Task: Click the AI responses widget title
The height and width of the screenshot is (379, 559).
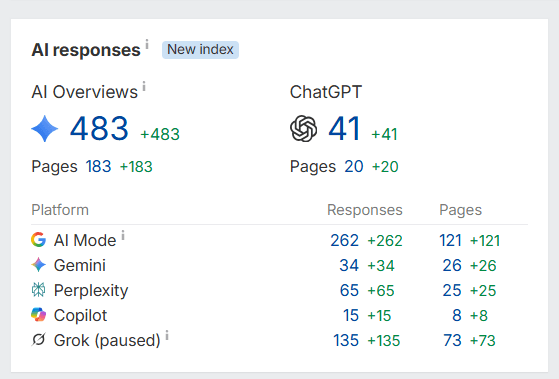Action: [86, 50]
